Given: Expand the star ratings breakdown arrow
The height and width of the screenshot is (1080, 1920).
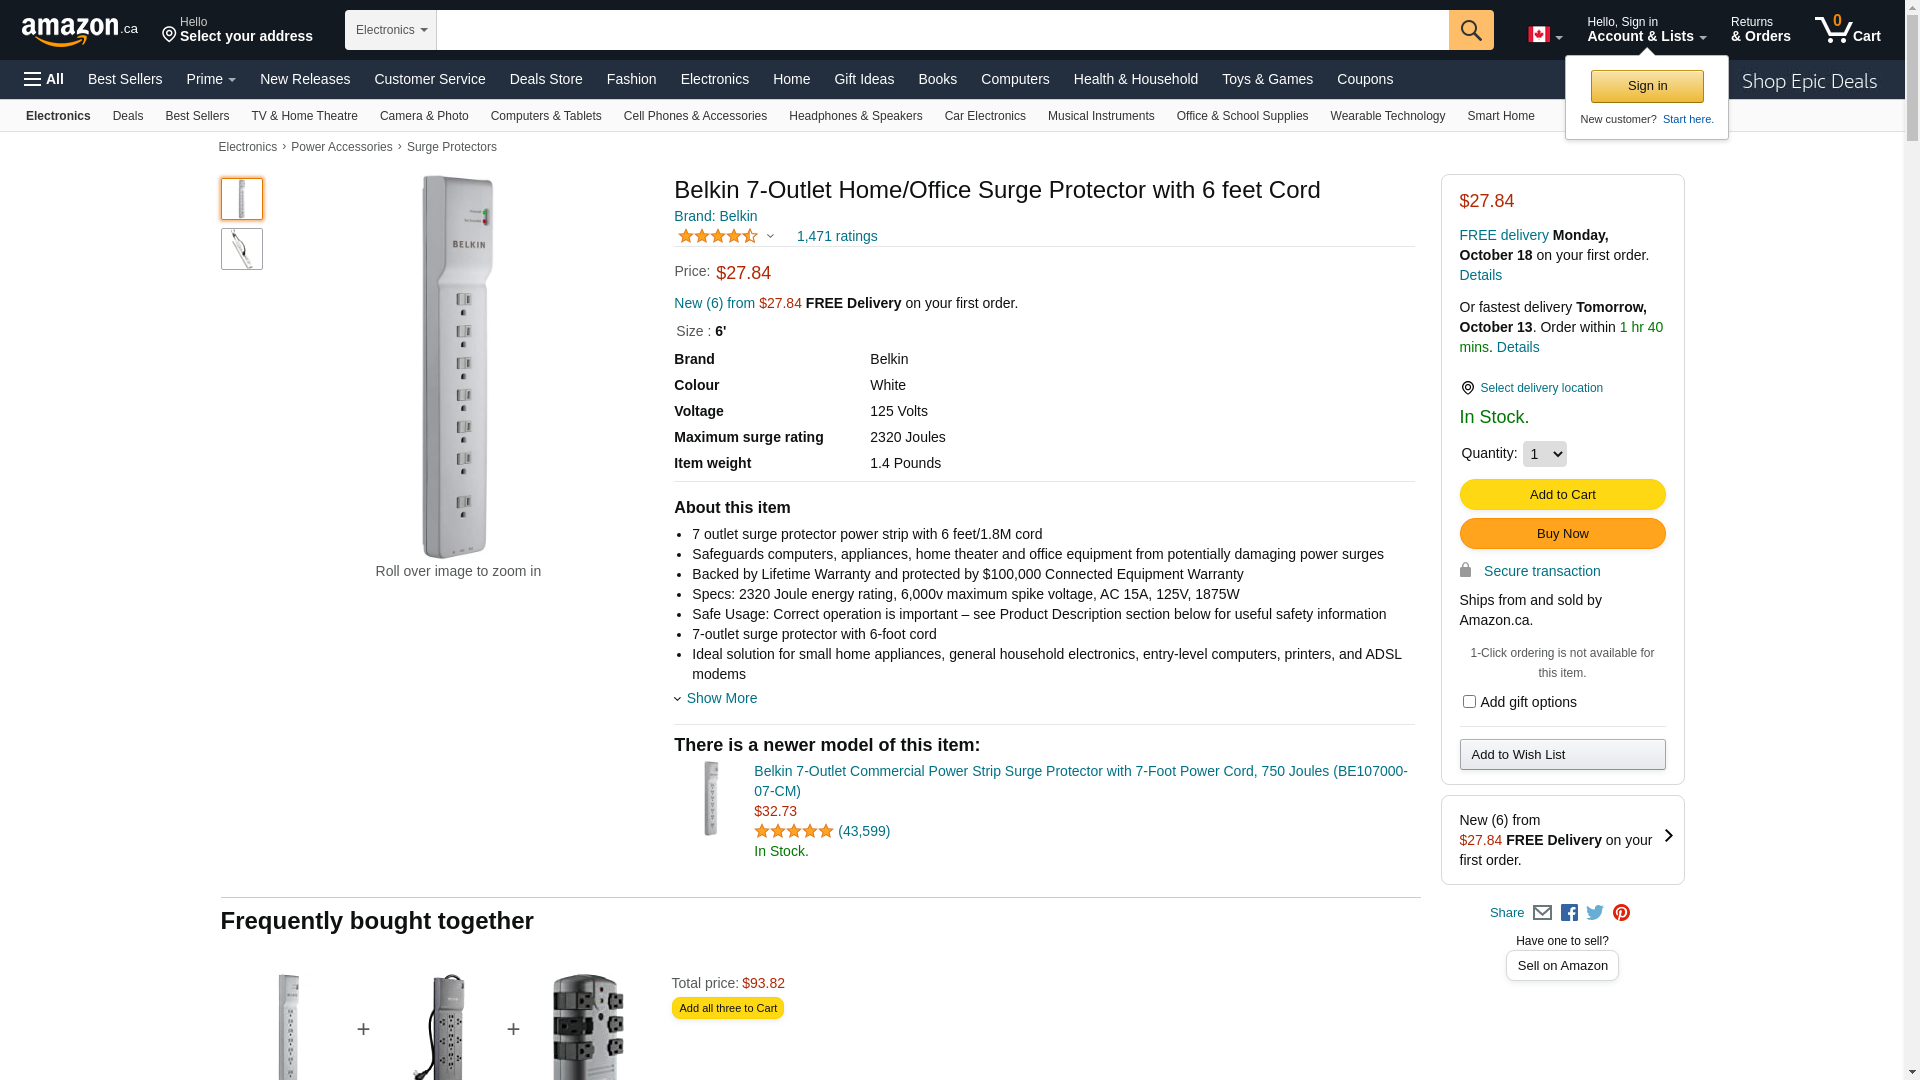Looking at the screenshot, I should [770, 237].
